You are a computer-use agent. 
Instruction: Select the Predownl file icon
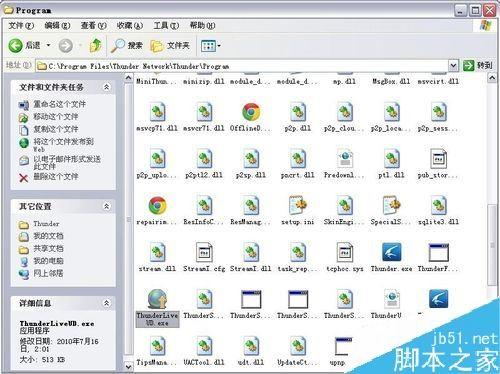pos(344,159)
